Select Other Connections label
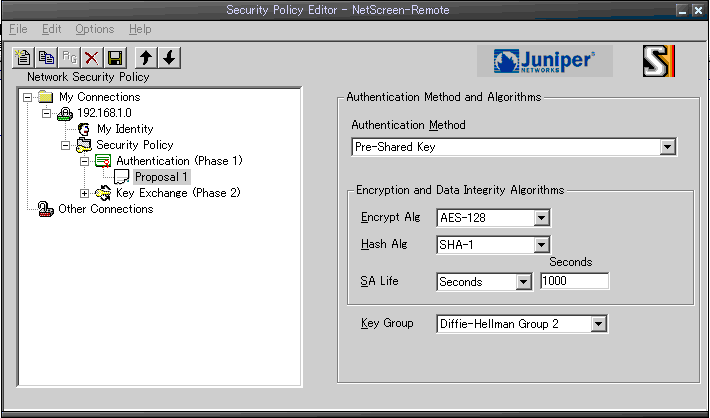The height and width of the screenshot is (418, 710). pos(106,209)
